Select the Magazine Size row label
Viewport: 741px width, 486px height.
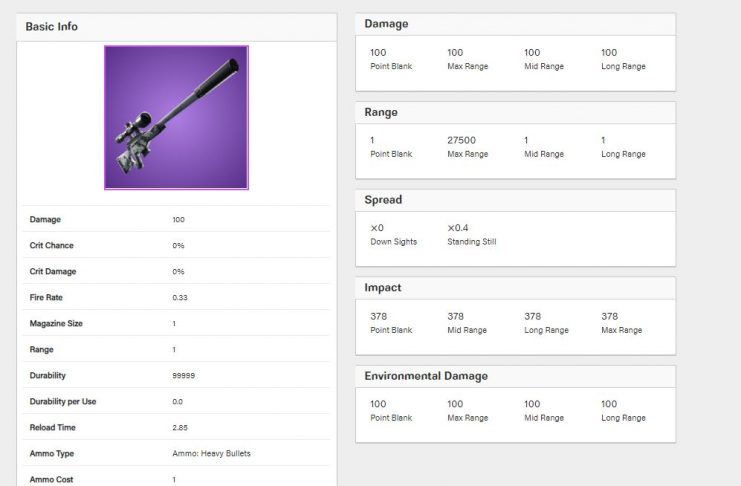(56, 323)
